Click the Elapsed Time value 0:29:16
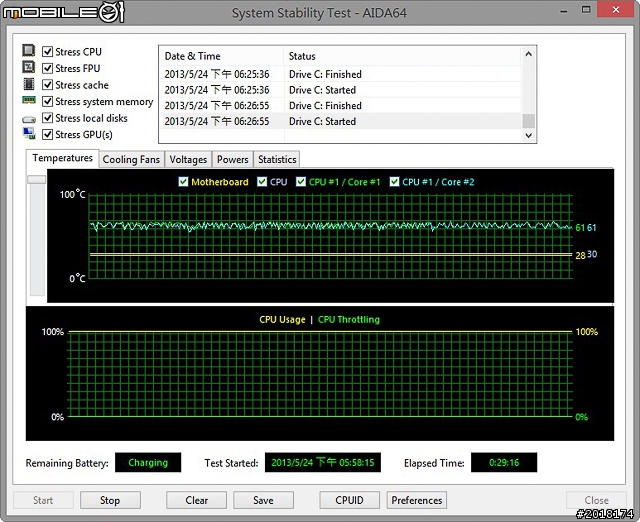The width and height of the screenshot is (640, 522). [504, 462]
